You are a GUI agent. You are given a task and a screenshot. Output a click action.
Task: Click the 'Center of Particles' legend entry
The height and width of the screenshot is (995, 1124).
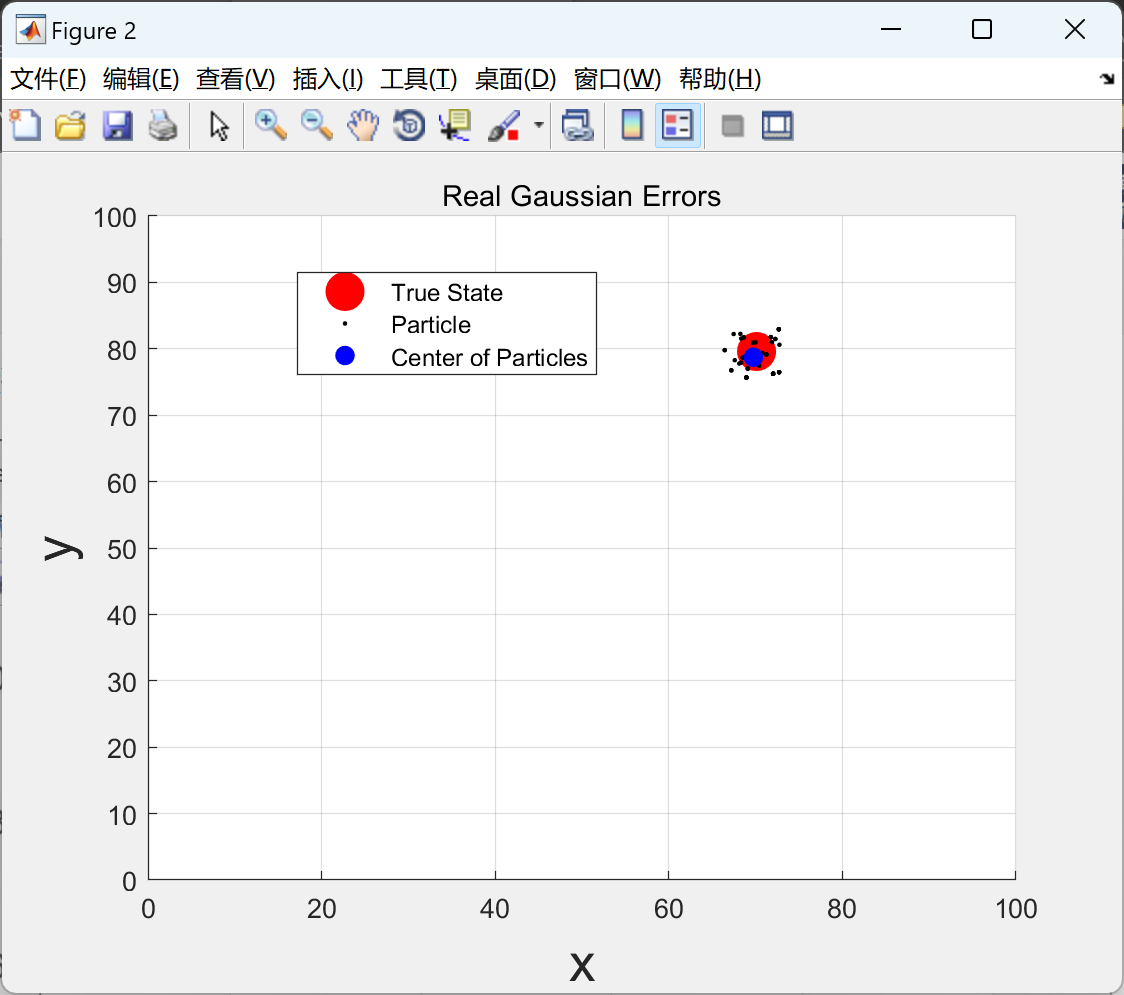489,357
